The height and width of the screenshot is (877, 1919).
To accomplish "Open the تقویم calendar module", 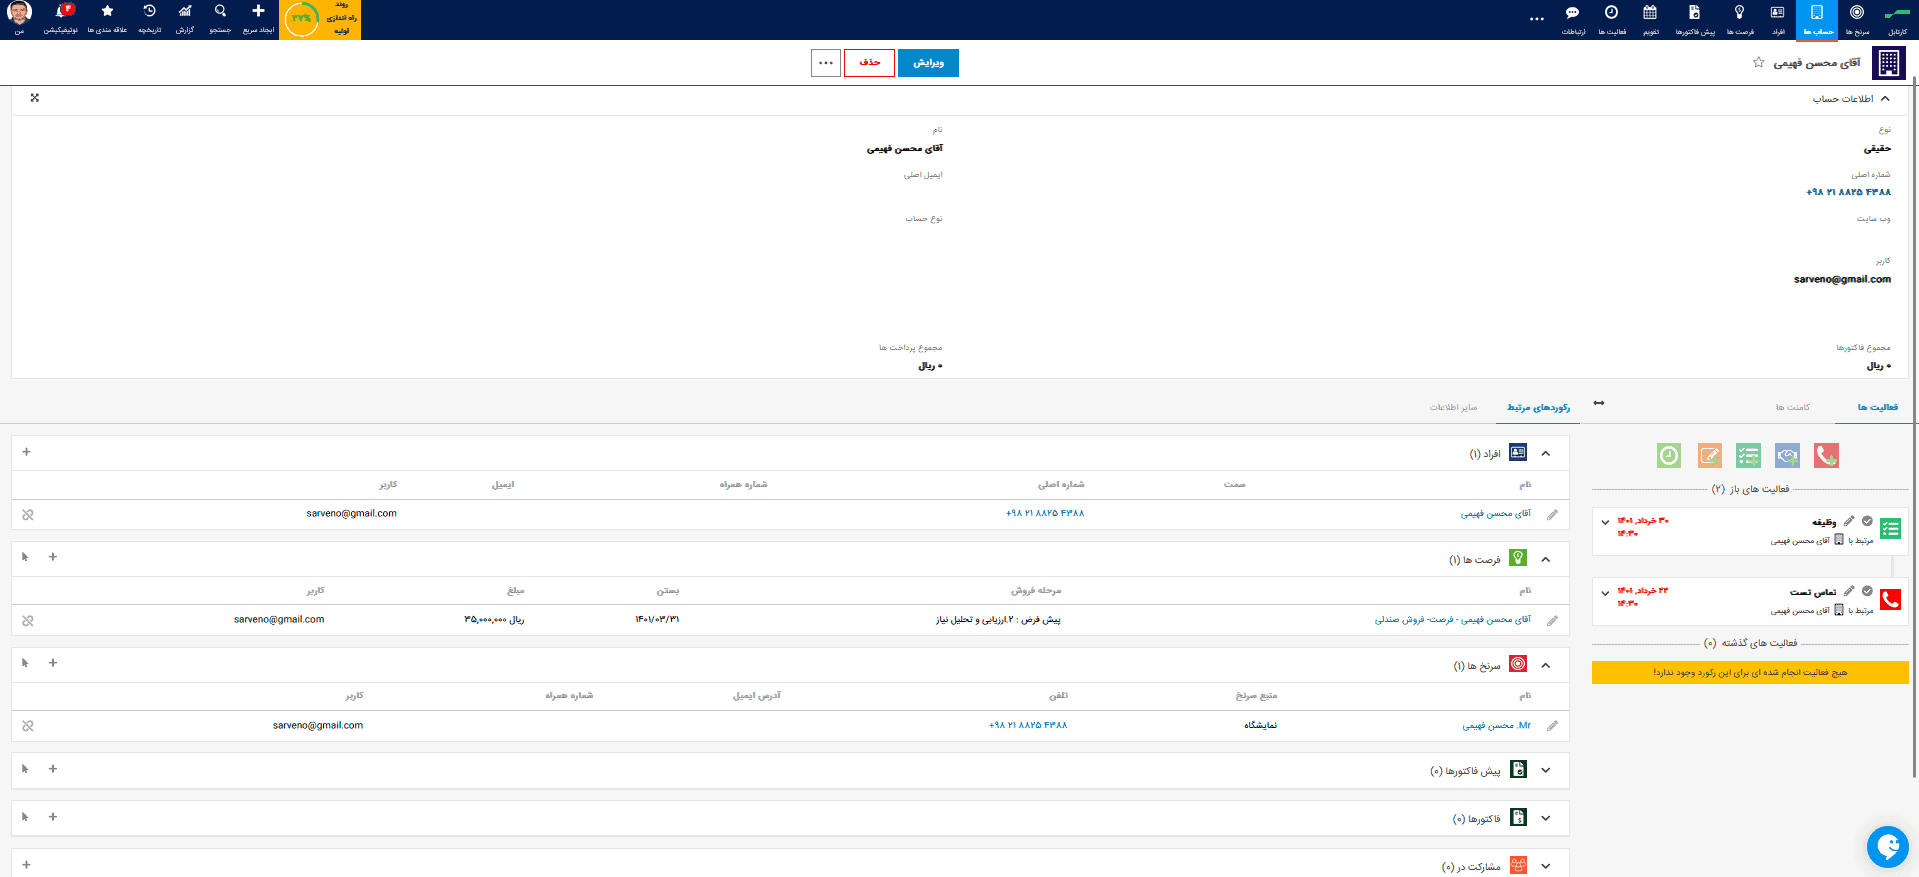I will [x=1650, y=19].
